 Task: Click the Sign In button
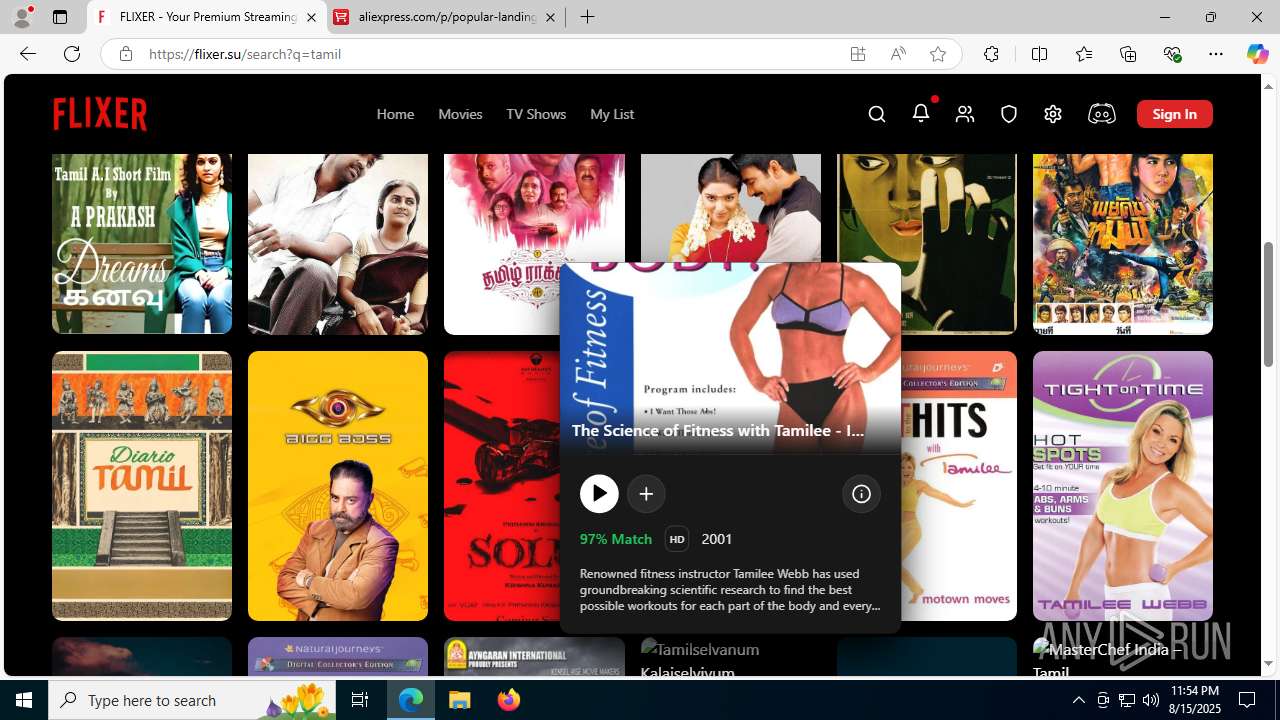coord(1175,114)
